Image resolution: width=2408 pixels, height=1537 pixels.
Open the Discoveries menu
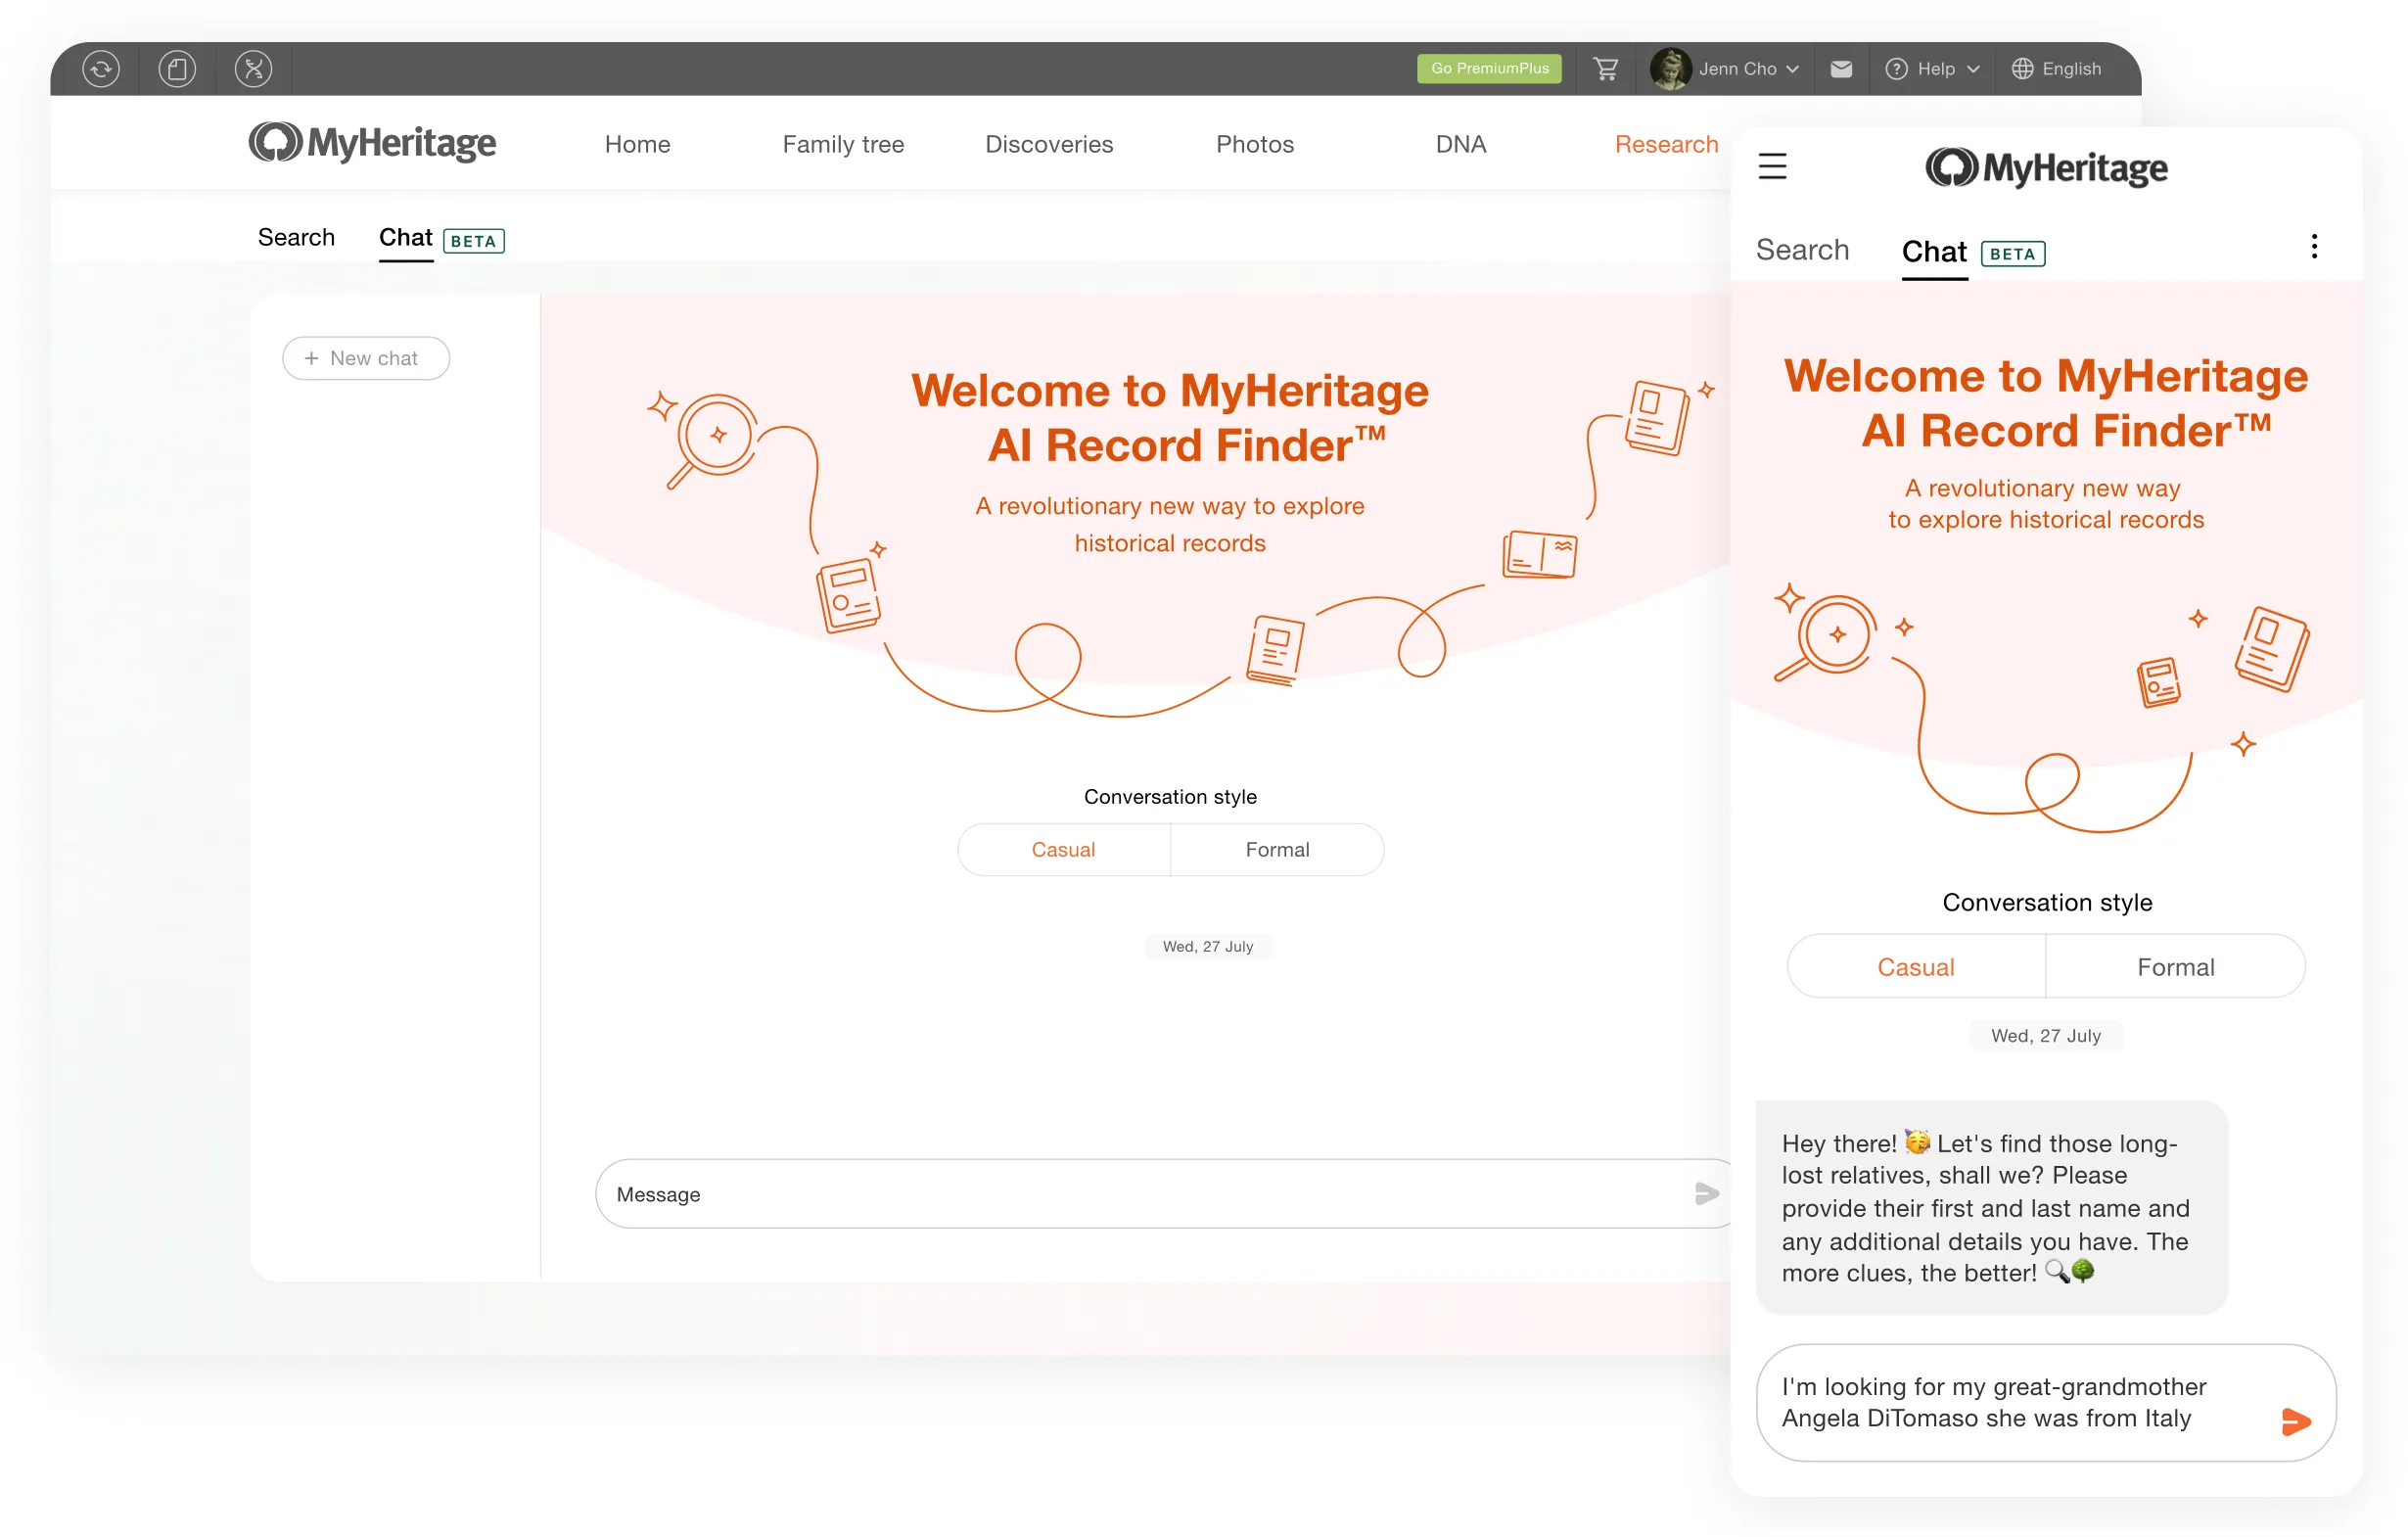[1049, 144]
